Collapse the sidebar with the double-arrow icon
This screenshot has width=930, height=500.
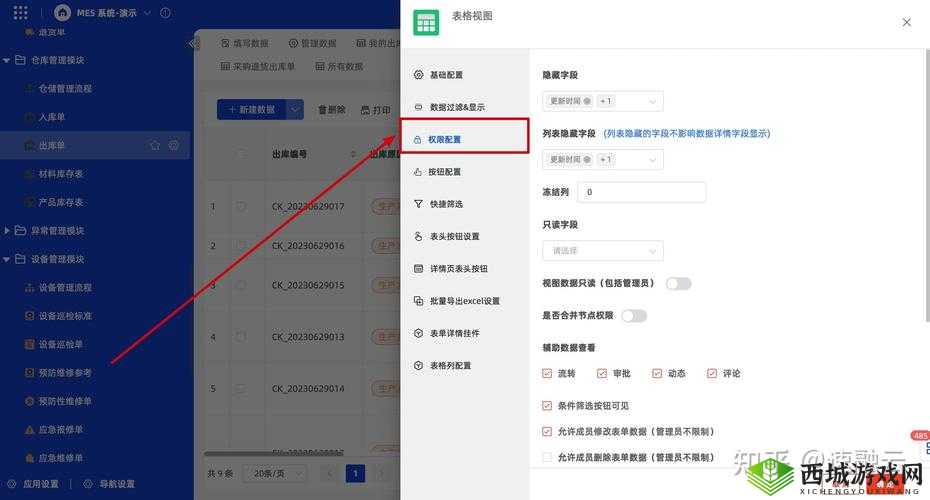pyautogui.click(x=193, y=44)
